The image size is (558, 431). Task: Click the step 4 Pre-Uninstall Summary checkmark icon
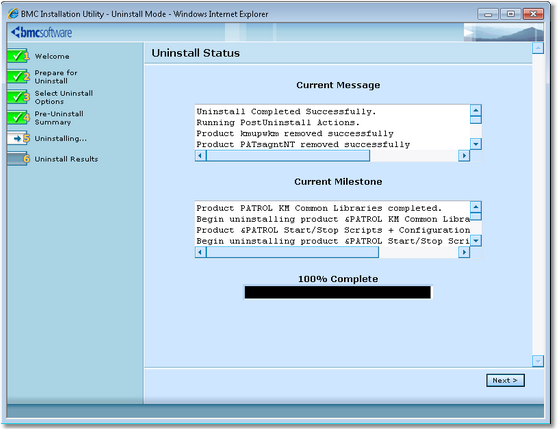point(17,117)
